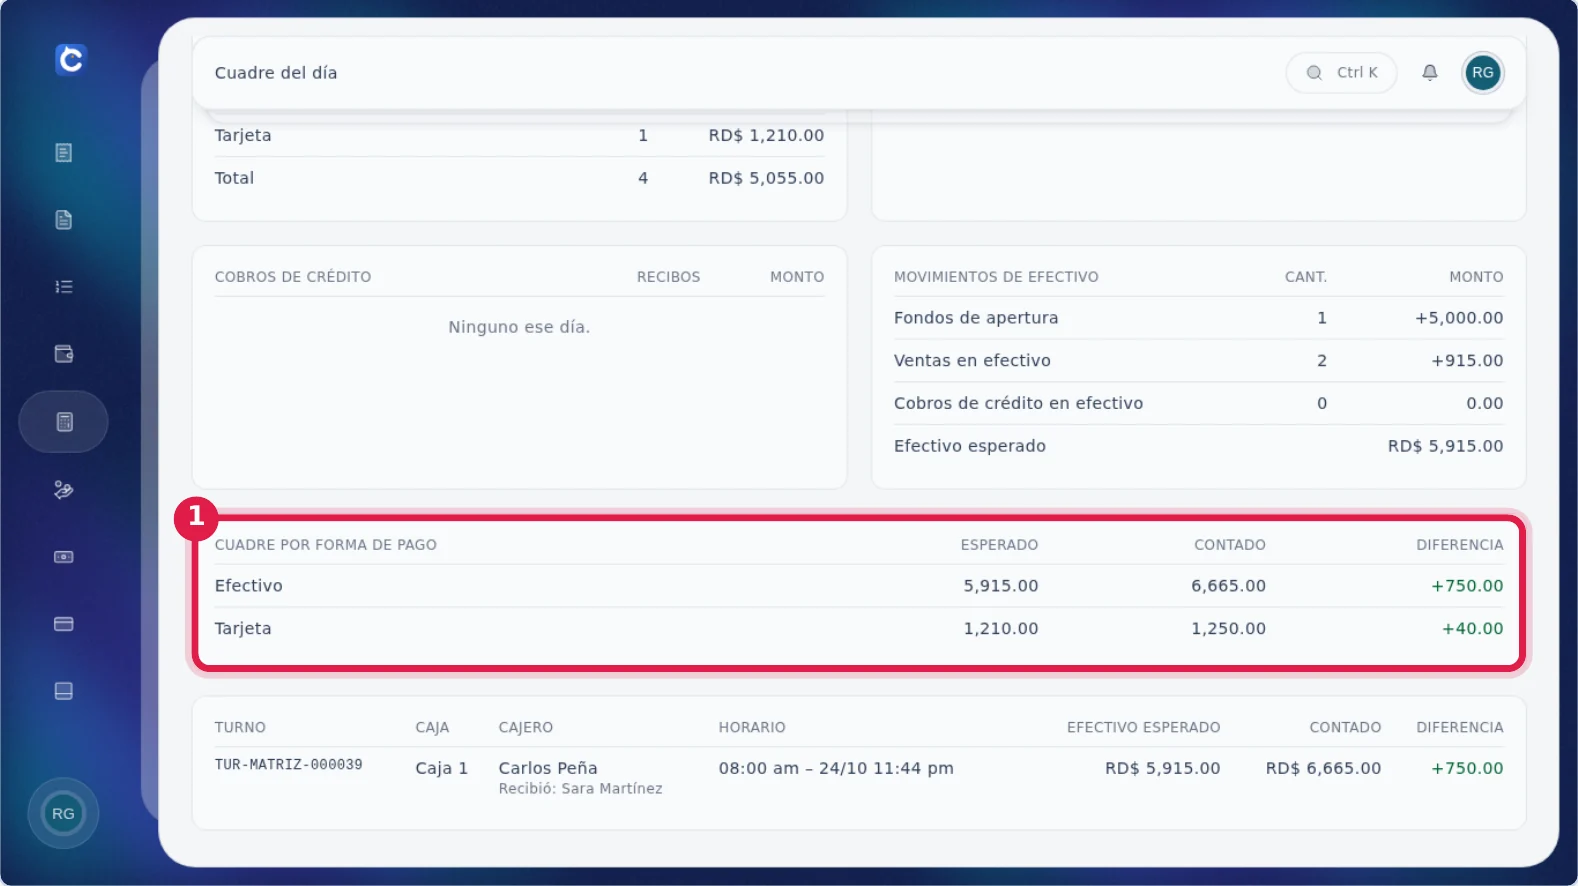Click the 'Ventas en efectivo' row label
Viewport: 1578px width, 886px height.
972,361
